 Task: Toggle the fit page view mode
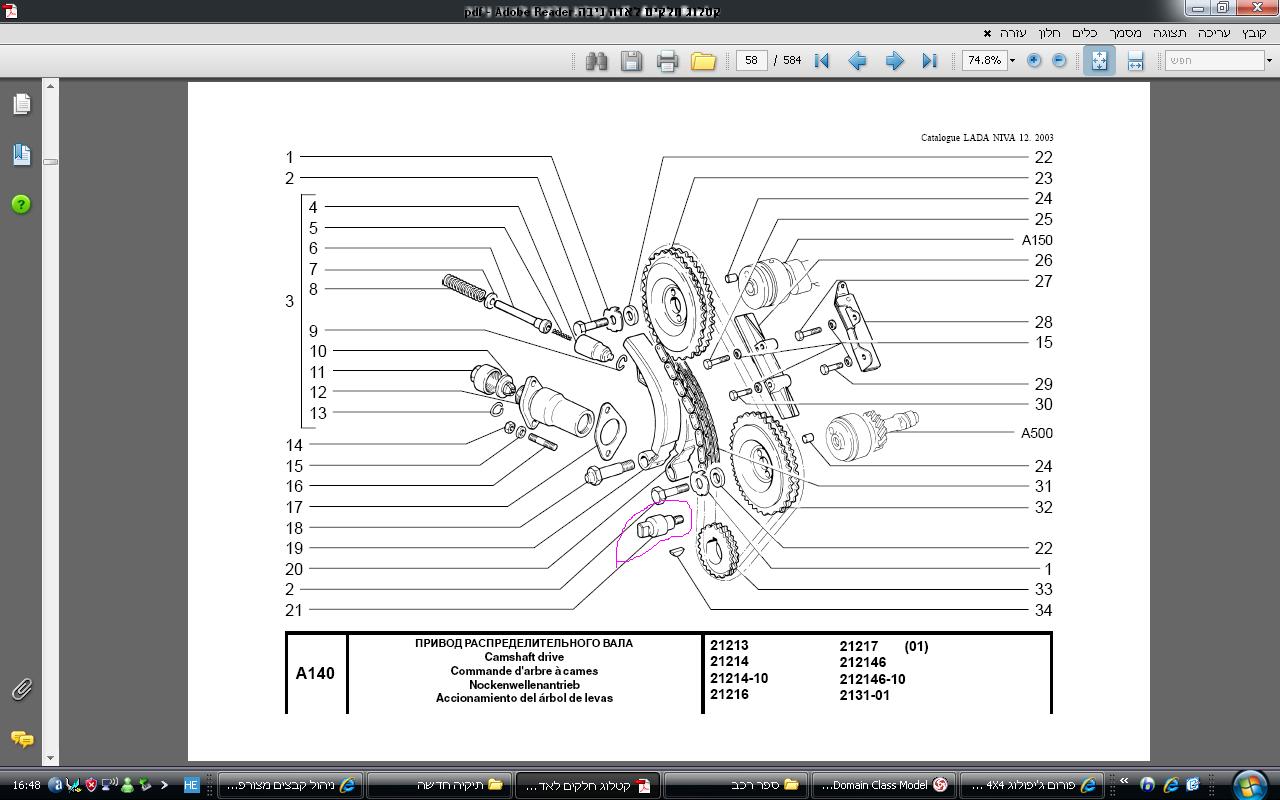coord(1099,61)
